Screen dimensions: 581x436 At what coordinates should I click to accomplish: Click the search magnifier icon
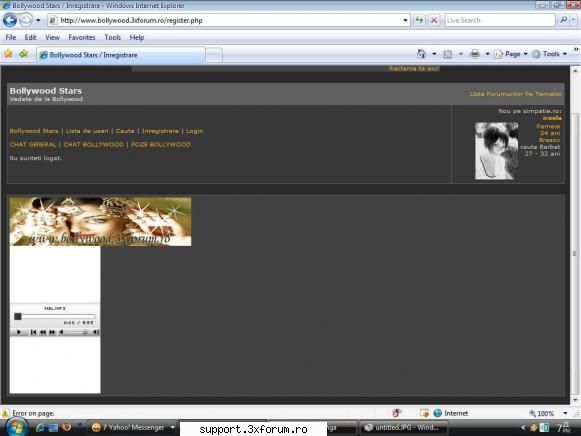coord(564,20)
